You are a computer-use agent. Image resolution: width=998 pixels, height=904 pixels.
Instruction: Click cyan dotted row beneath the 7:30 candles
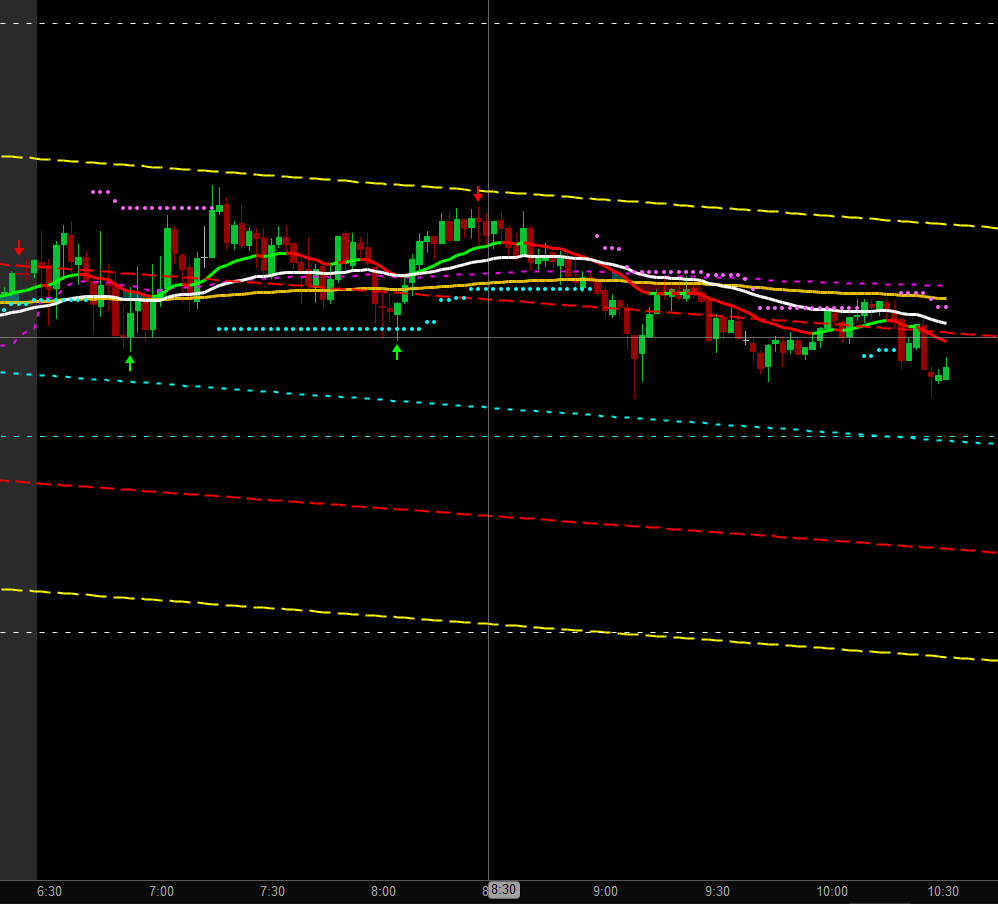[300, 328]
